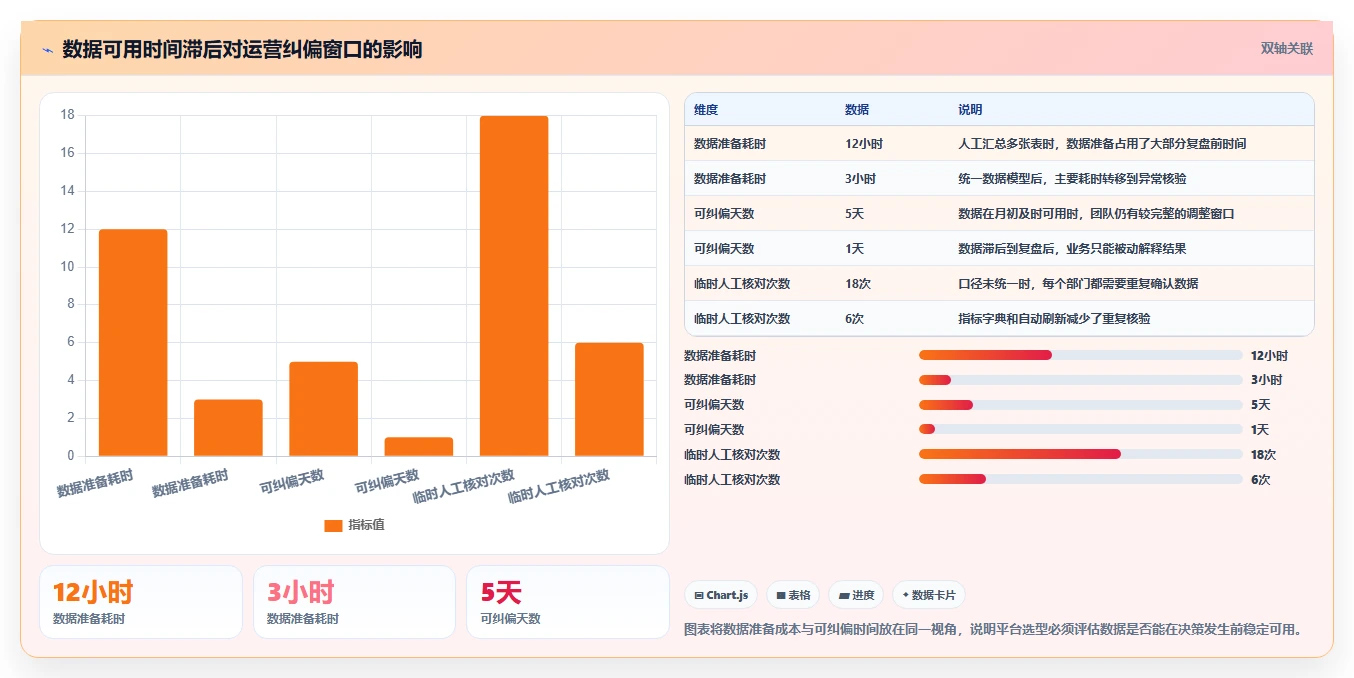The width and height of the screenshot is (1354, 678).
Task: Click the progress bar labeled 3小时
Action: pos(1080,380)
